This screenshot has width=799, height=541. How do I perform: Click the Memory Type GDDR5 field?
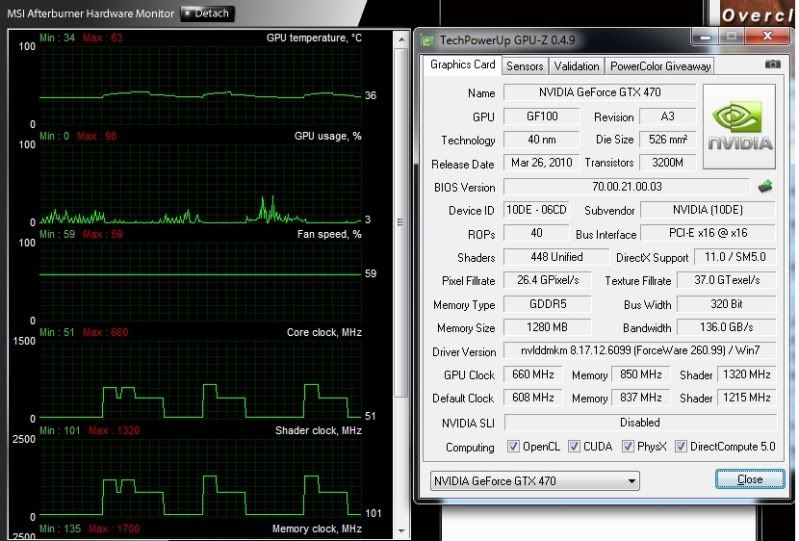[x=547, y=304]
